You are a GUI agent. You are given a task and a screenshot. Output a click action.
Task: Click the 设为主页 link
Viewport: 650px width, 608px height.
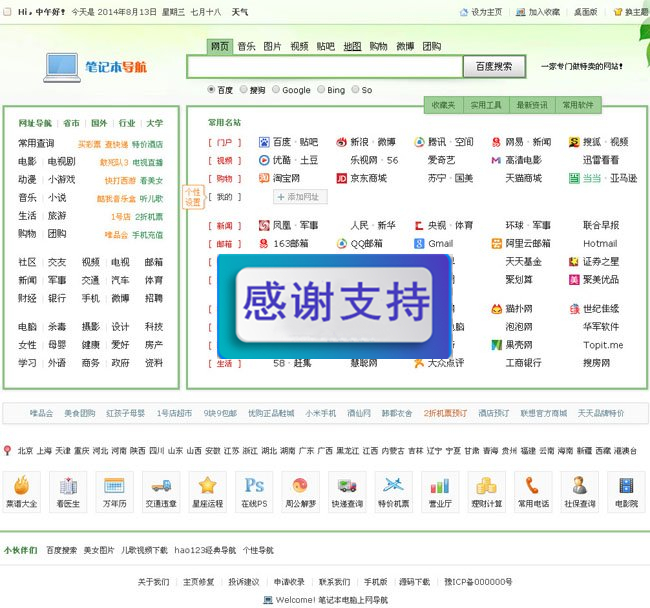point(481,12)
